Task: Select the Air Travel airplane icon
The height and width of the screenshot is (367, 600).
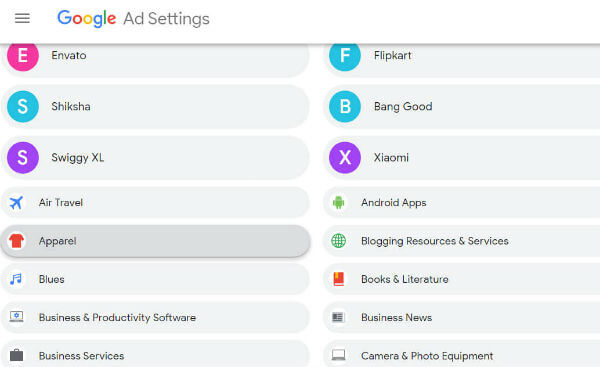Action: point(16,202)
